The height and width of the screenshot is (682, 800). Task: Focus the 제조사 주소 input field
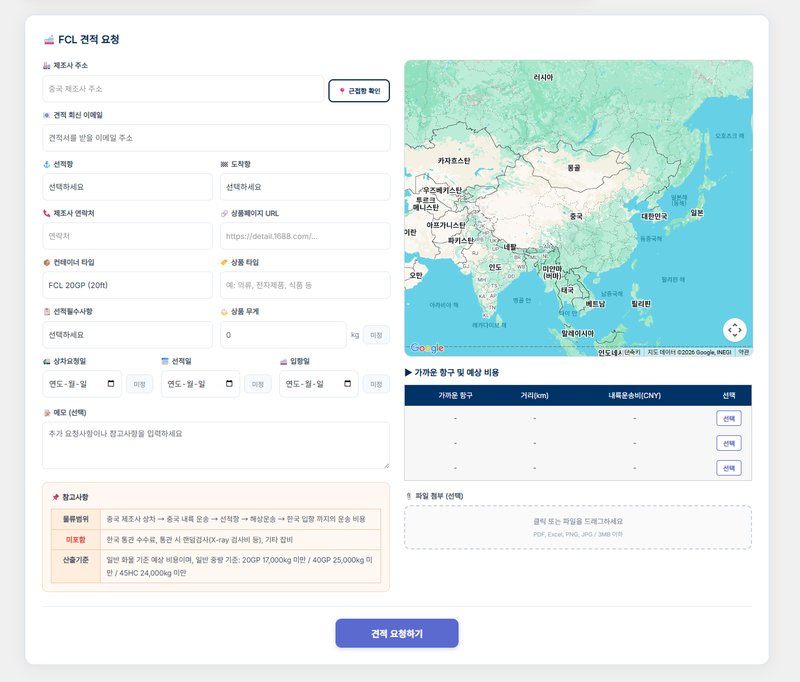tap(183, 89)
